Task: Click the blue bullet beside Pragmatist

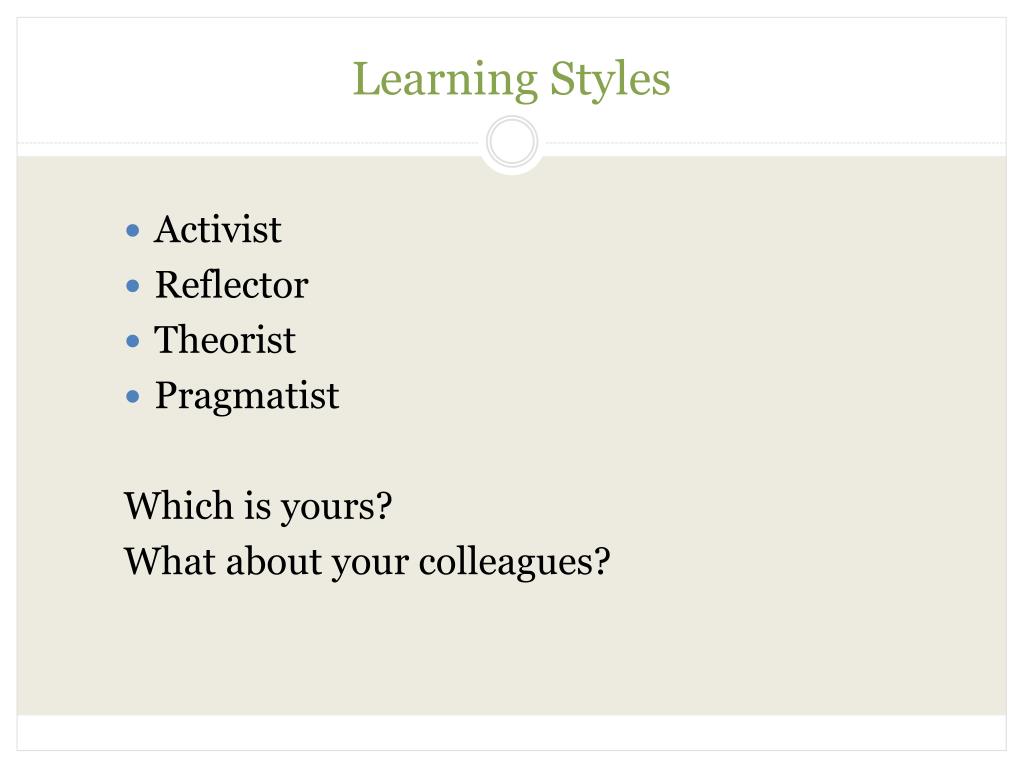Action: pos(133,396)
